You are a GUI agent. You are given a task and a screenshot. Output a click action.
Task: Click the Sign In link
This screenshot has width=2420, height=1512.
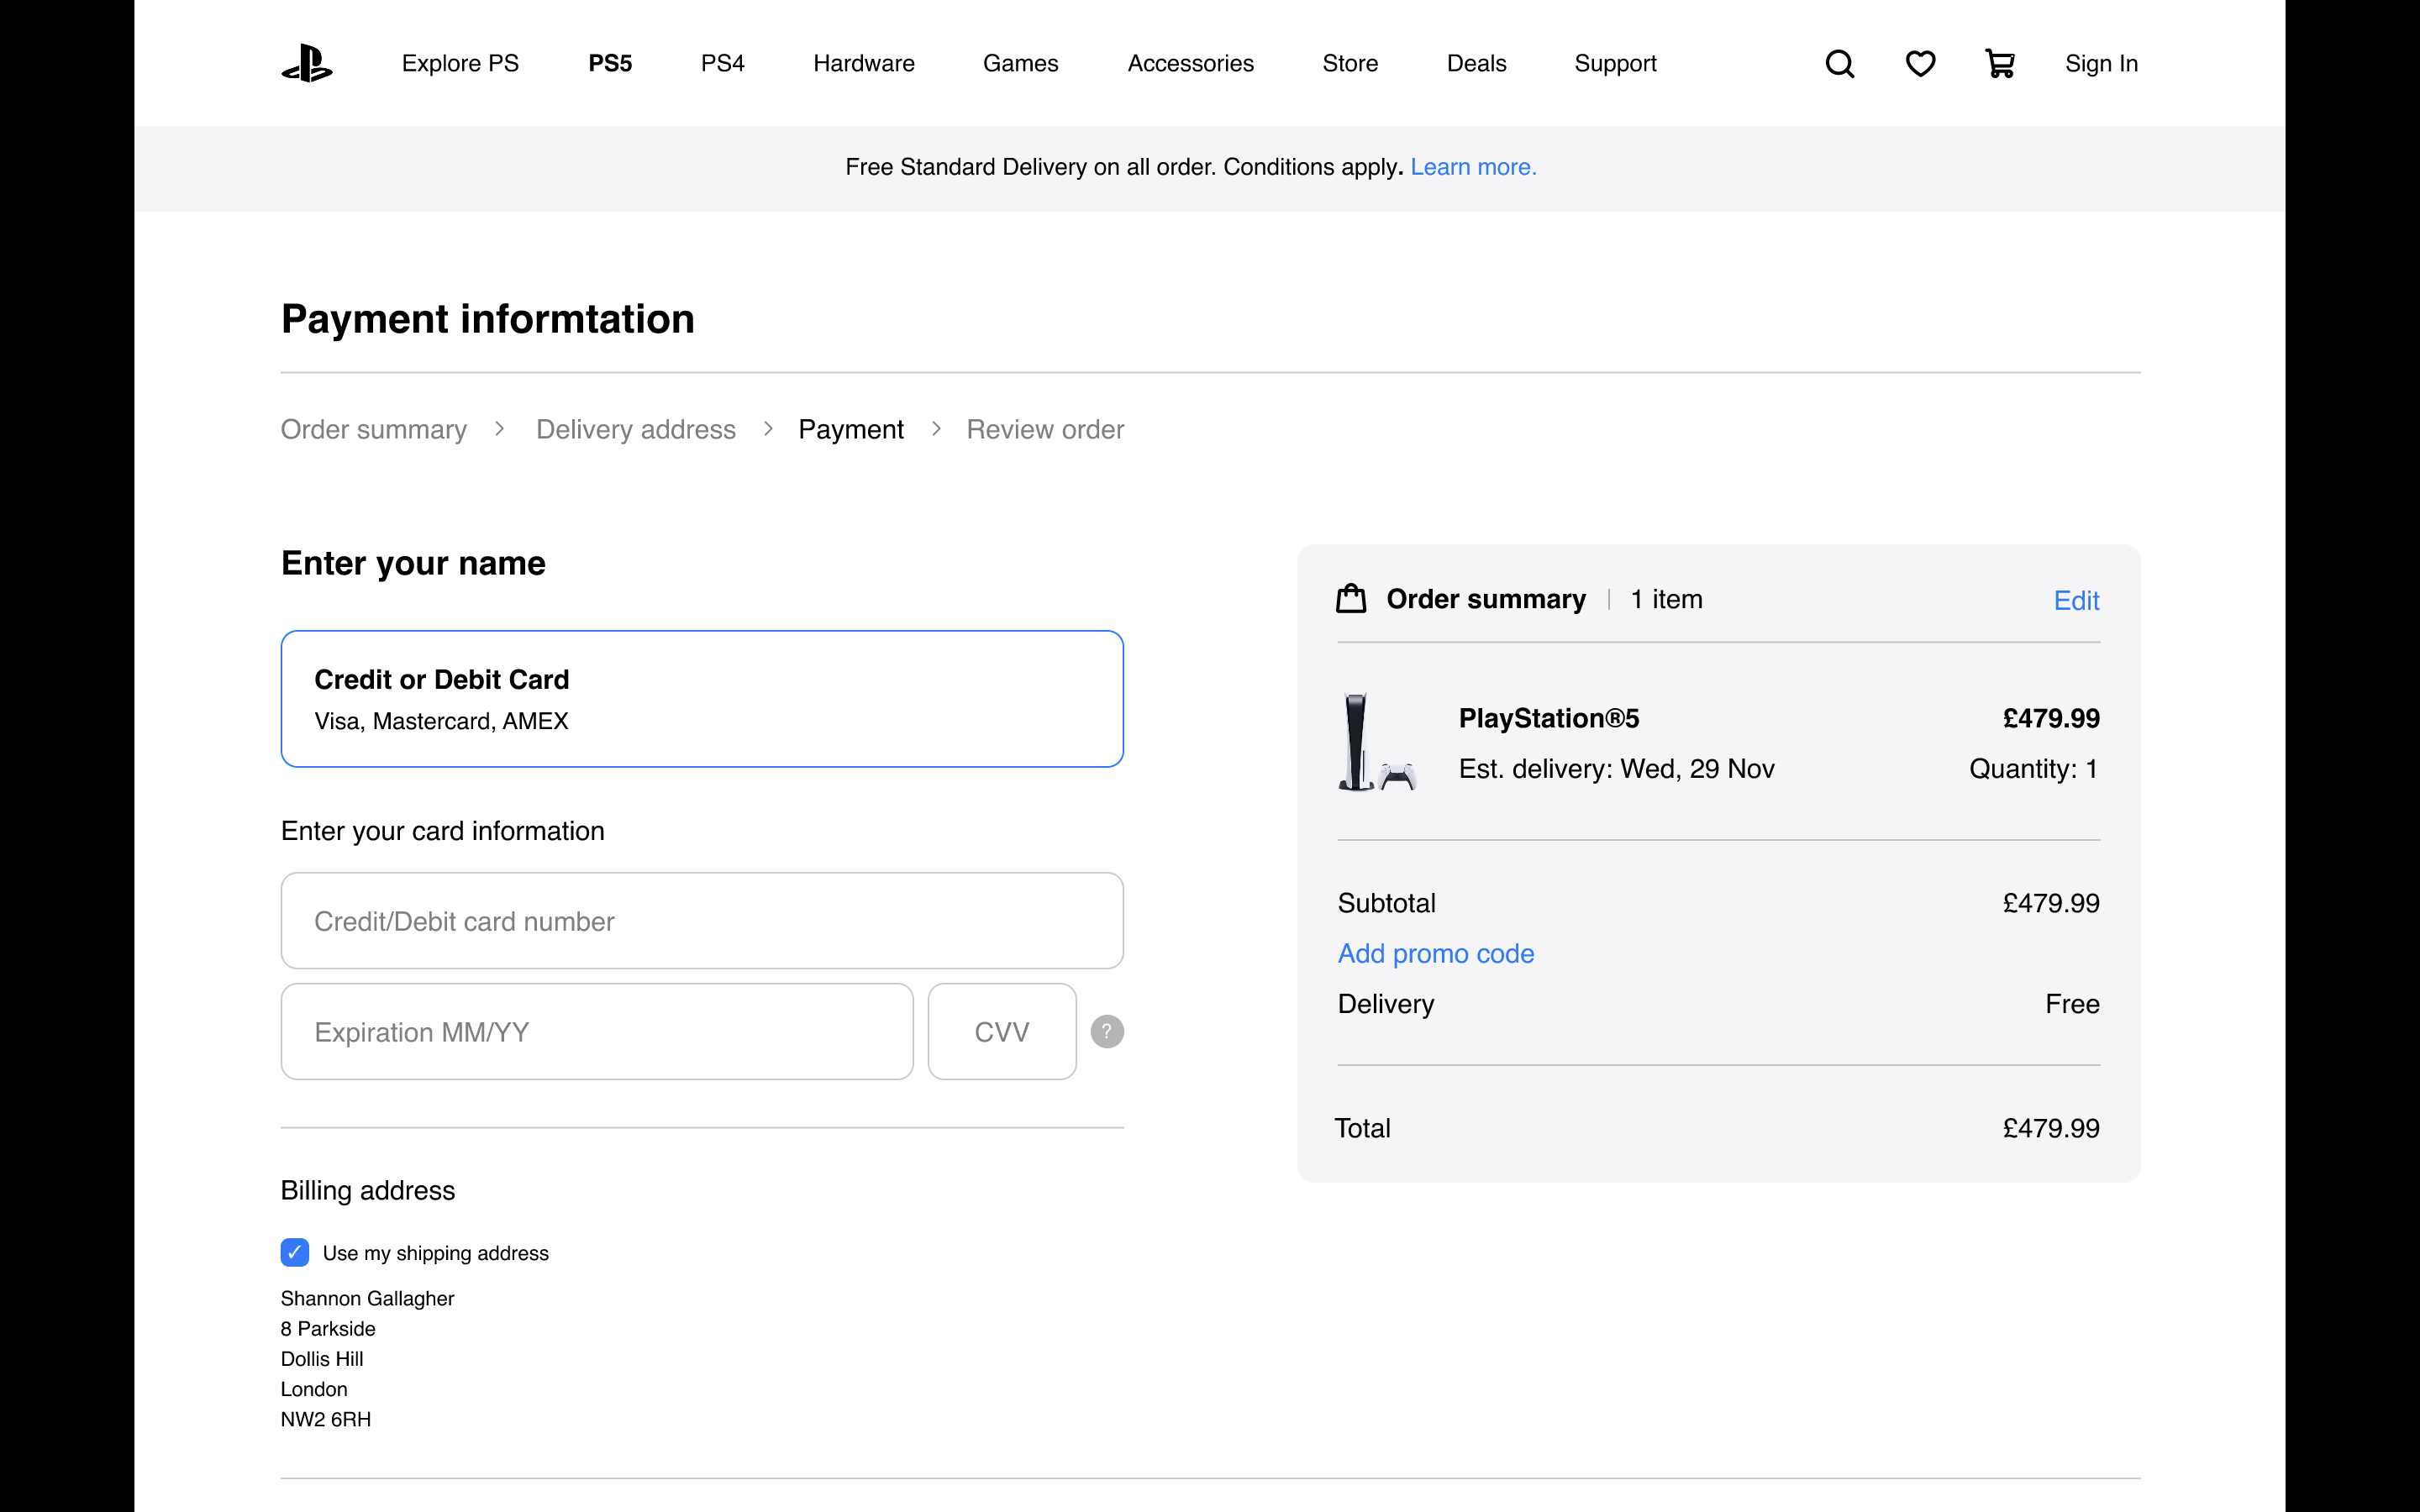click(2101, 63)
